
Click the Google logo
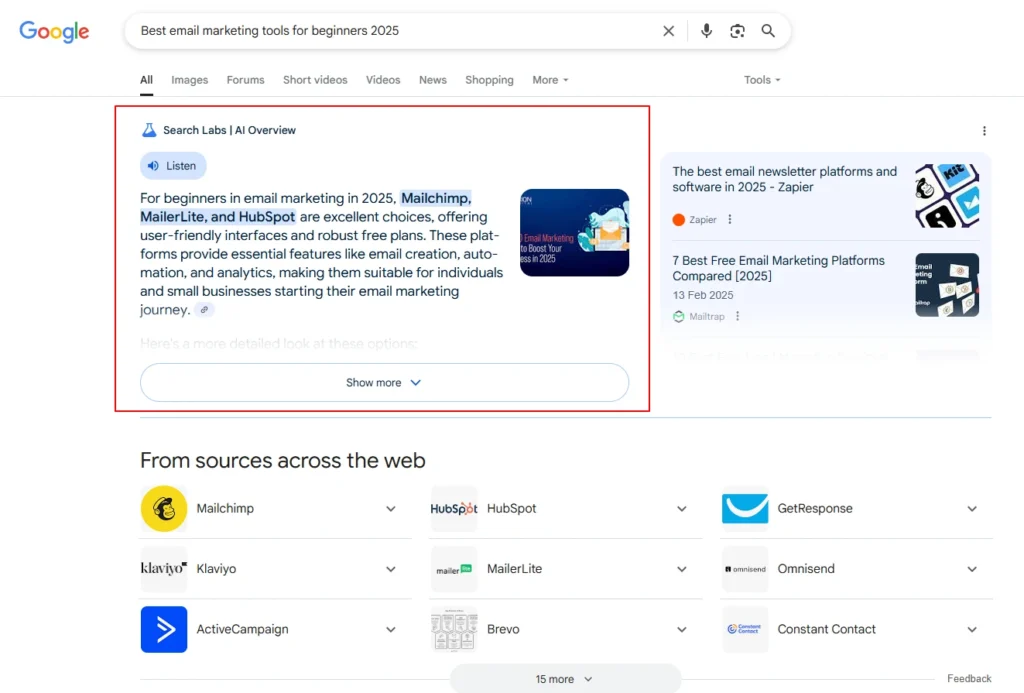tap(54, 31)
